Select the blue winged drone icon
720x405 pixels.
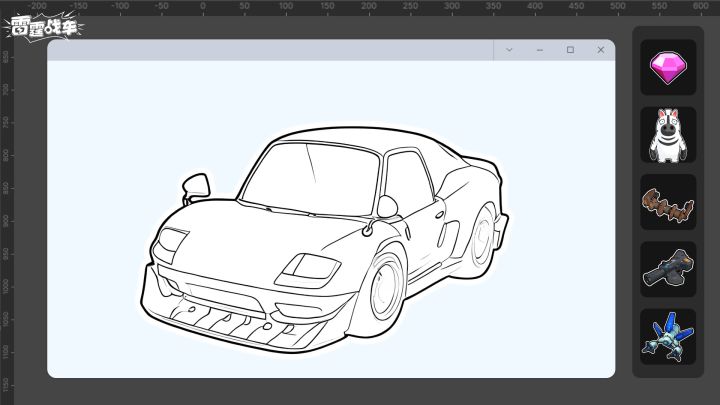668,336
